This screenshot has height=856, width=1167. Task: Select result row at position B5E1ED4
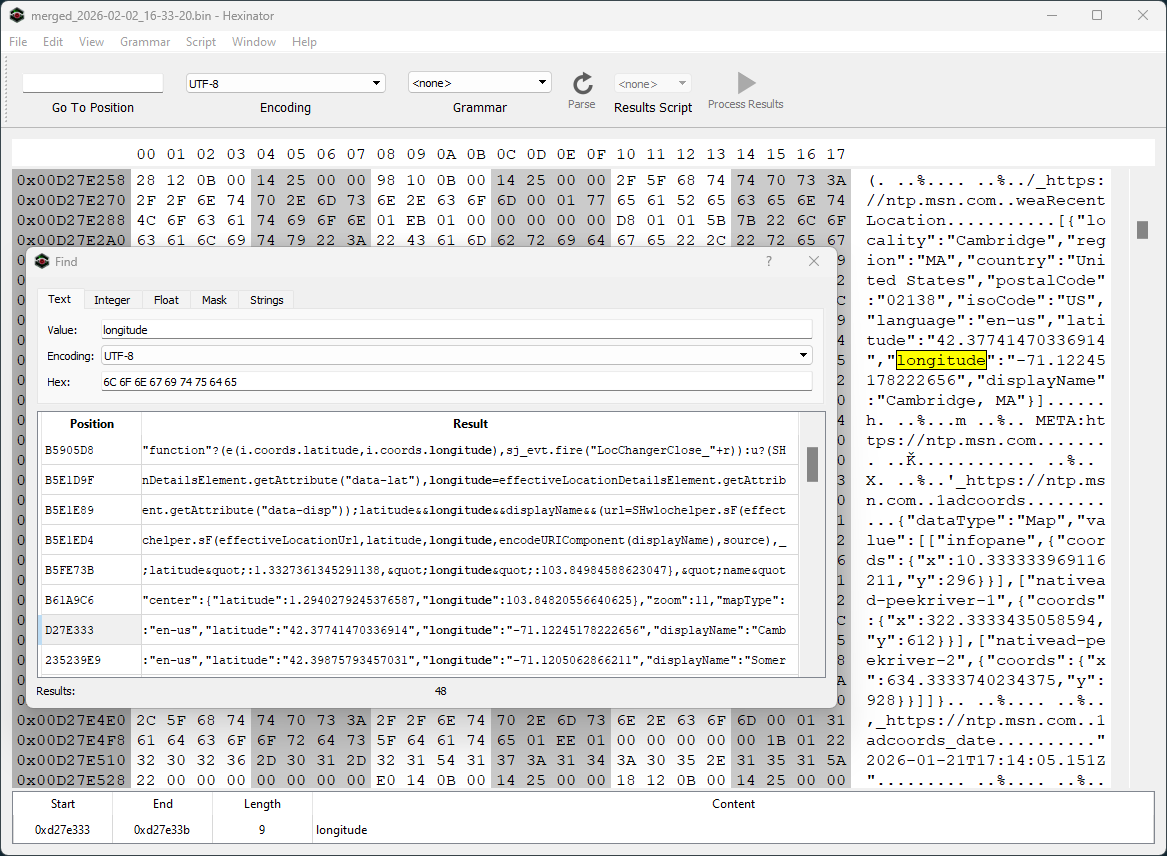click(x=419, y=540)
